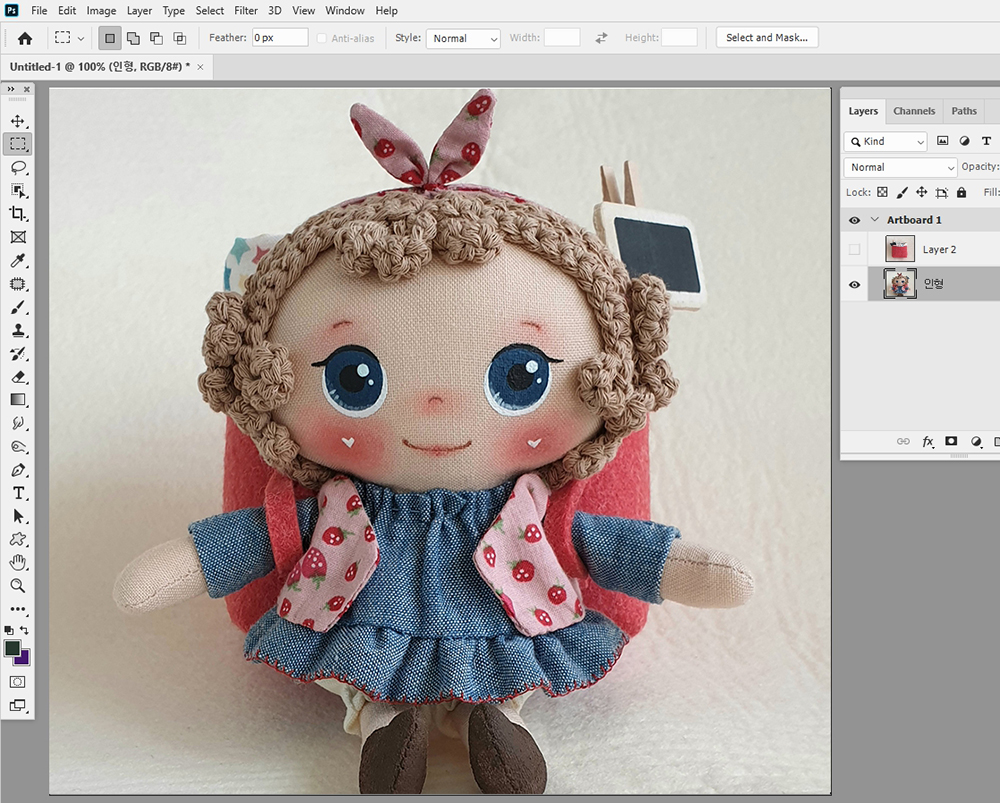Click the Home icon in options bar

(x=25, y=38)
